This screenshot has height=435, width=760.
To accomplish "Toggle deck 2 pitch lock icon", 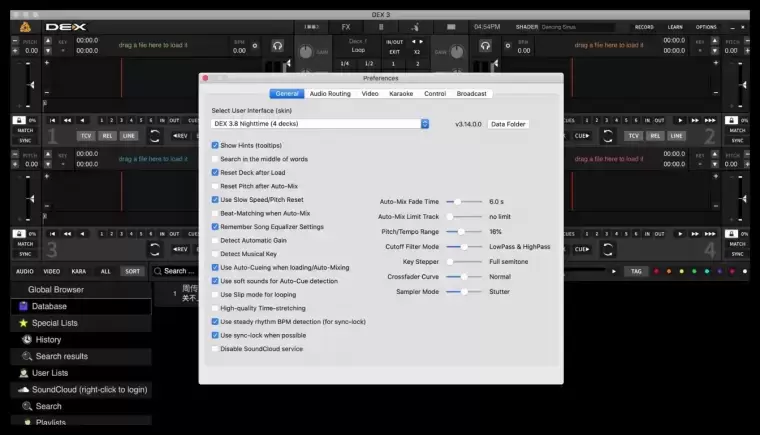I will coord(731,120).
